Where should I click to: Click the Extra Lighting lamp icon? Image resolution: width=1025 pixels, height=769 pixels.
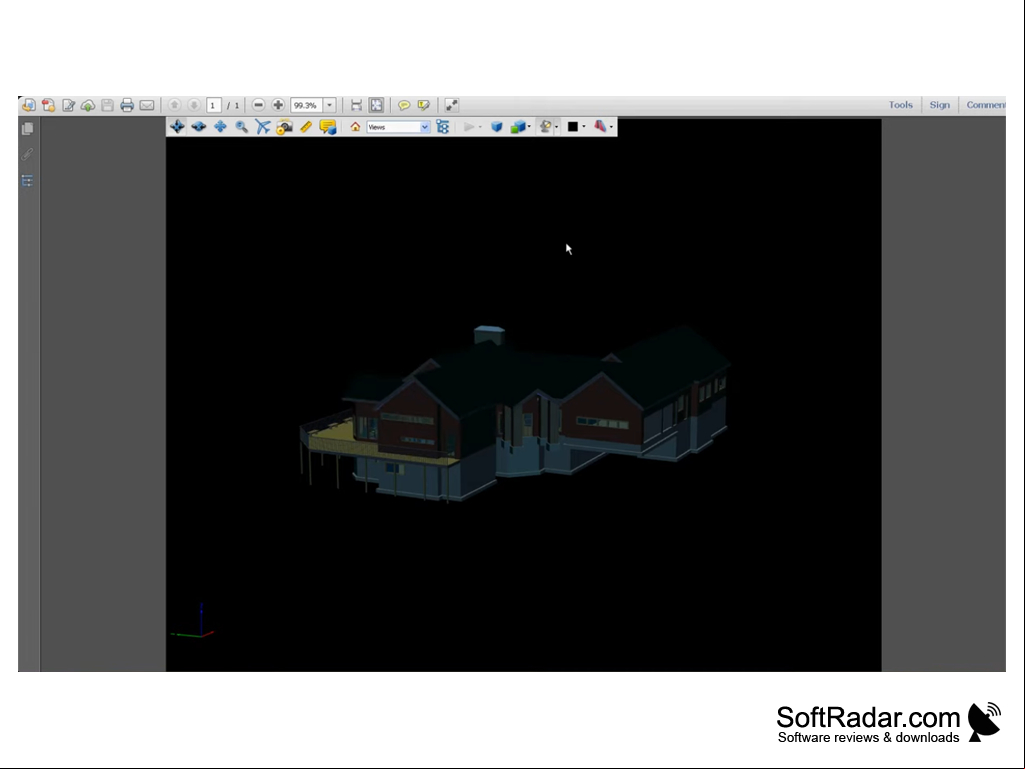(x=545, y=127)
